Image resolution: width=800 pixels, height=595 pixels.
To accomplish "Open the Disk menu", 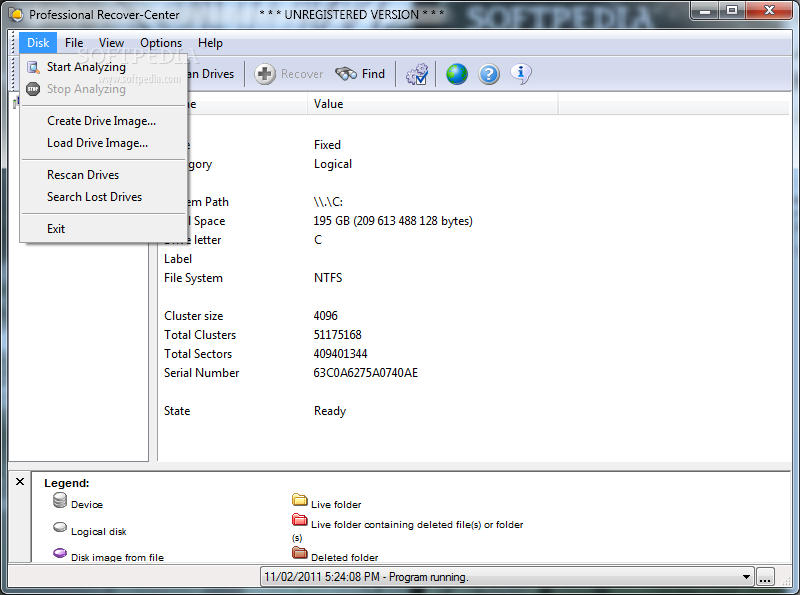I will pyautogui.click(x=38, y=43).
